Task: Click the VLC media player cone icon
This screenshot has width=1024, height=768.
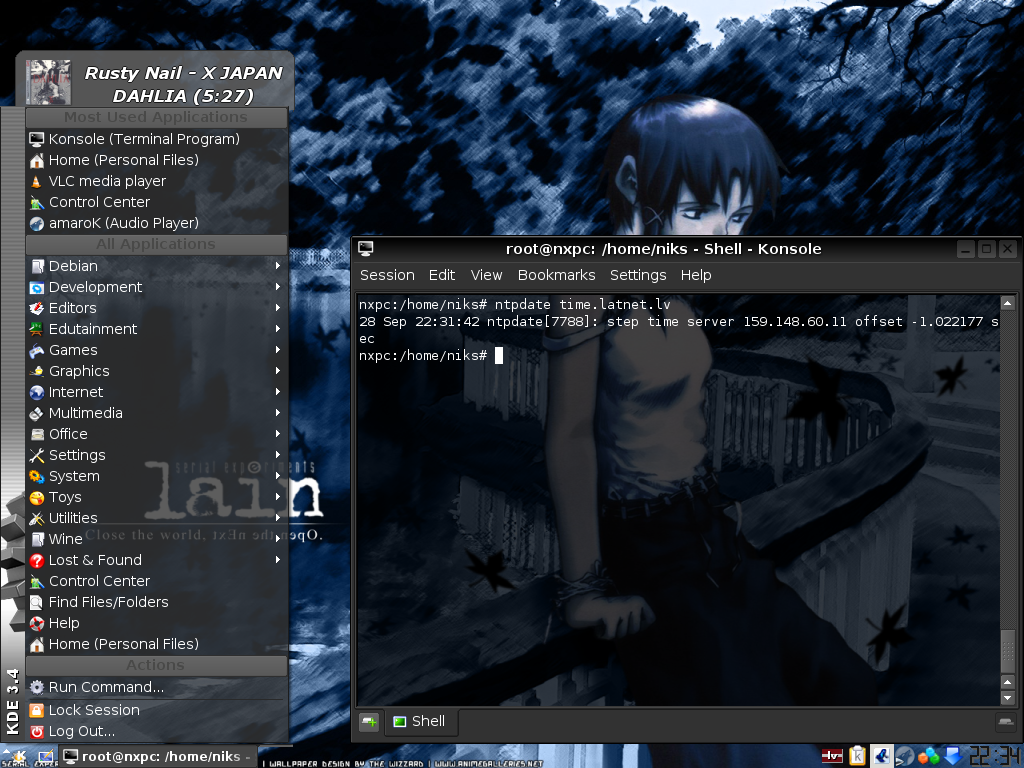Action: (37, 182)
